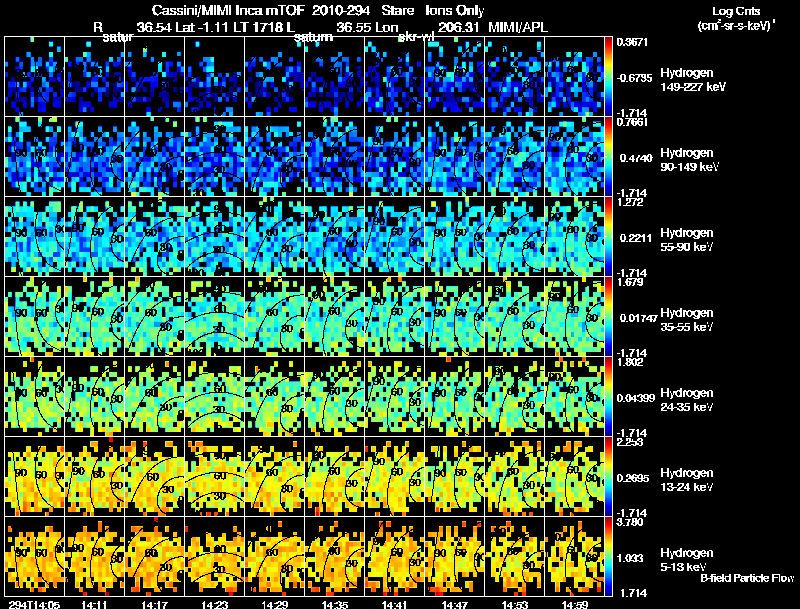Click the 'Log Cnts' colorbar heading
The width and height of the screenshot is (800, 609).
(x=736, y=11)
